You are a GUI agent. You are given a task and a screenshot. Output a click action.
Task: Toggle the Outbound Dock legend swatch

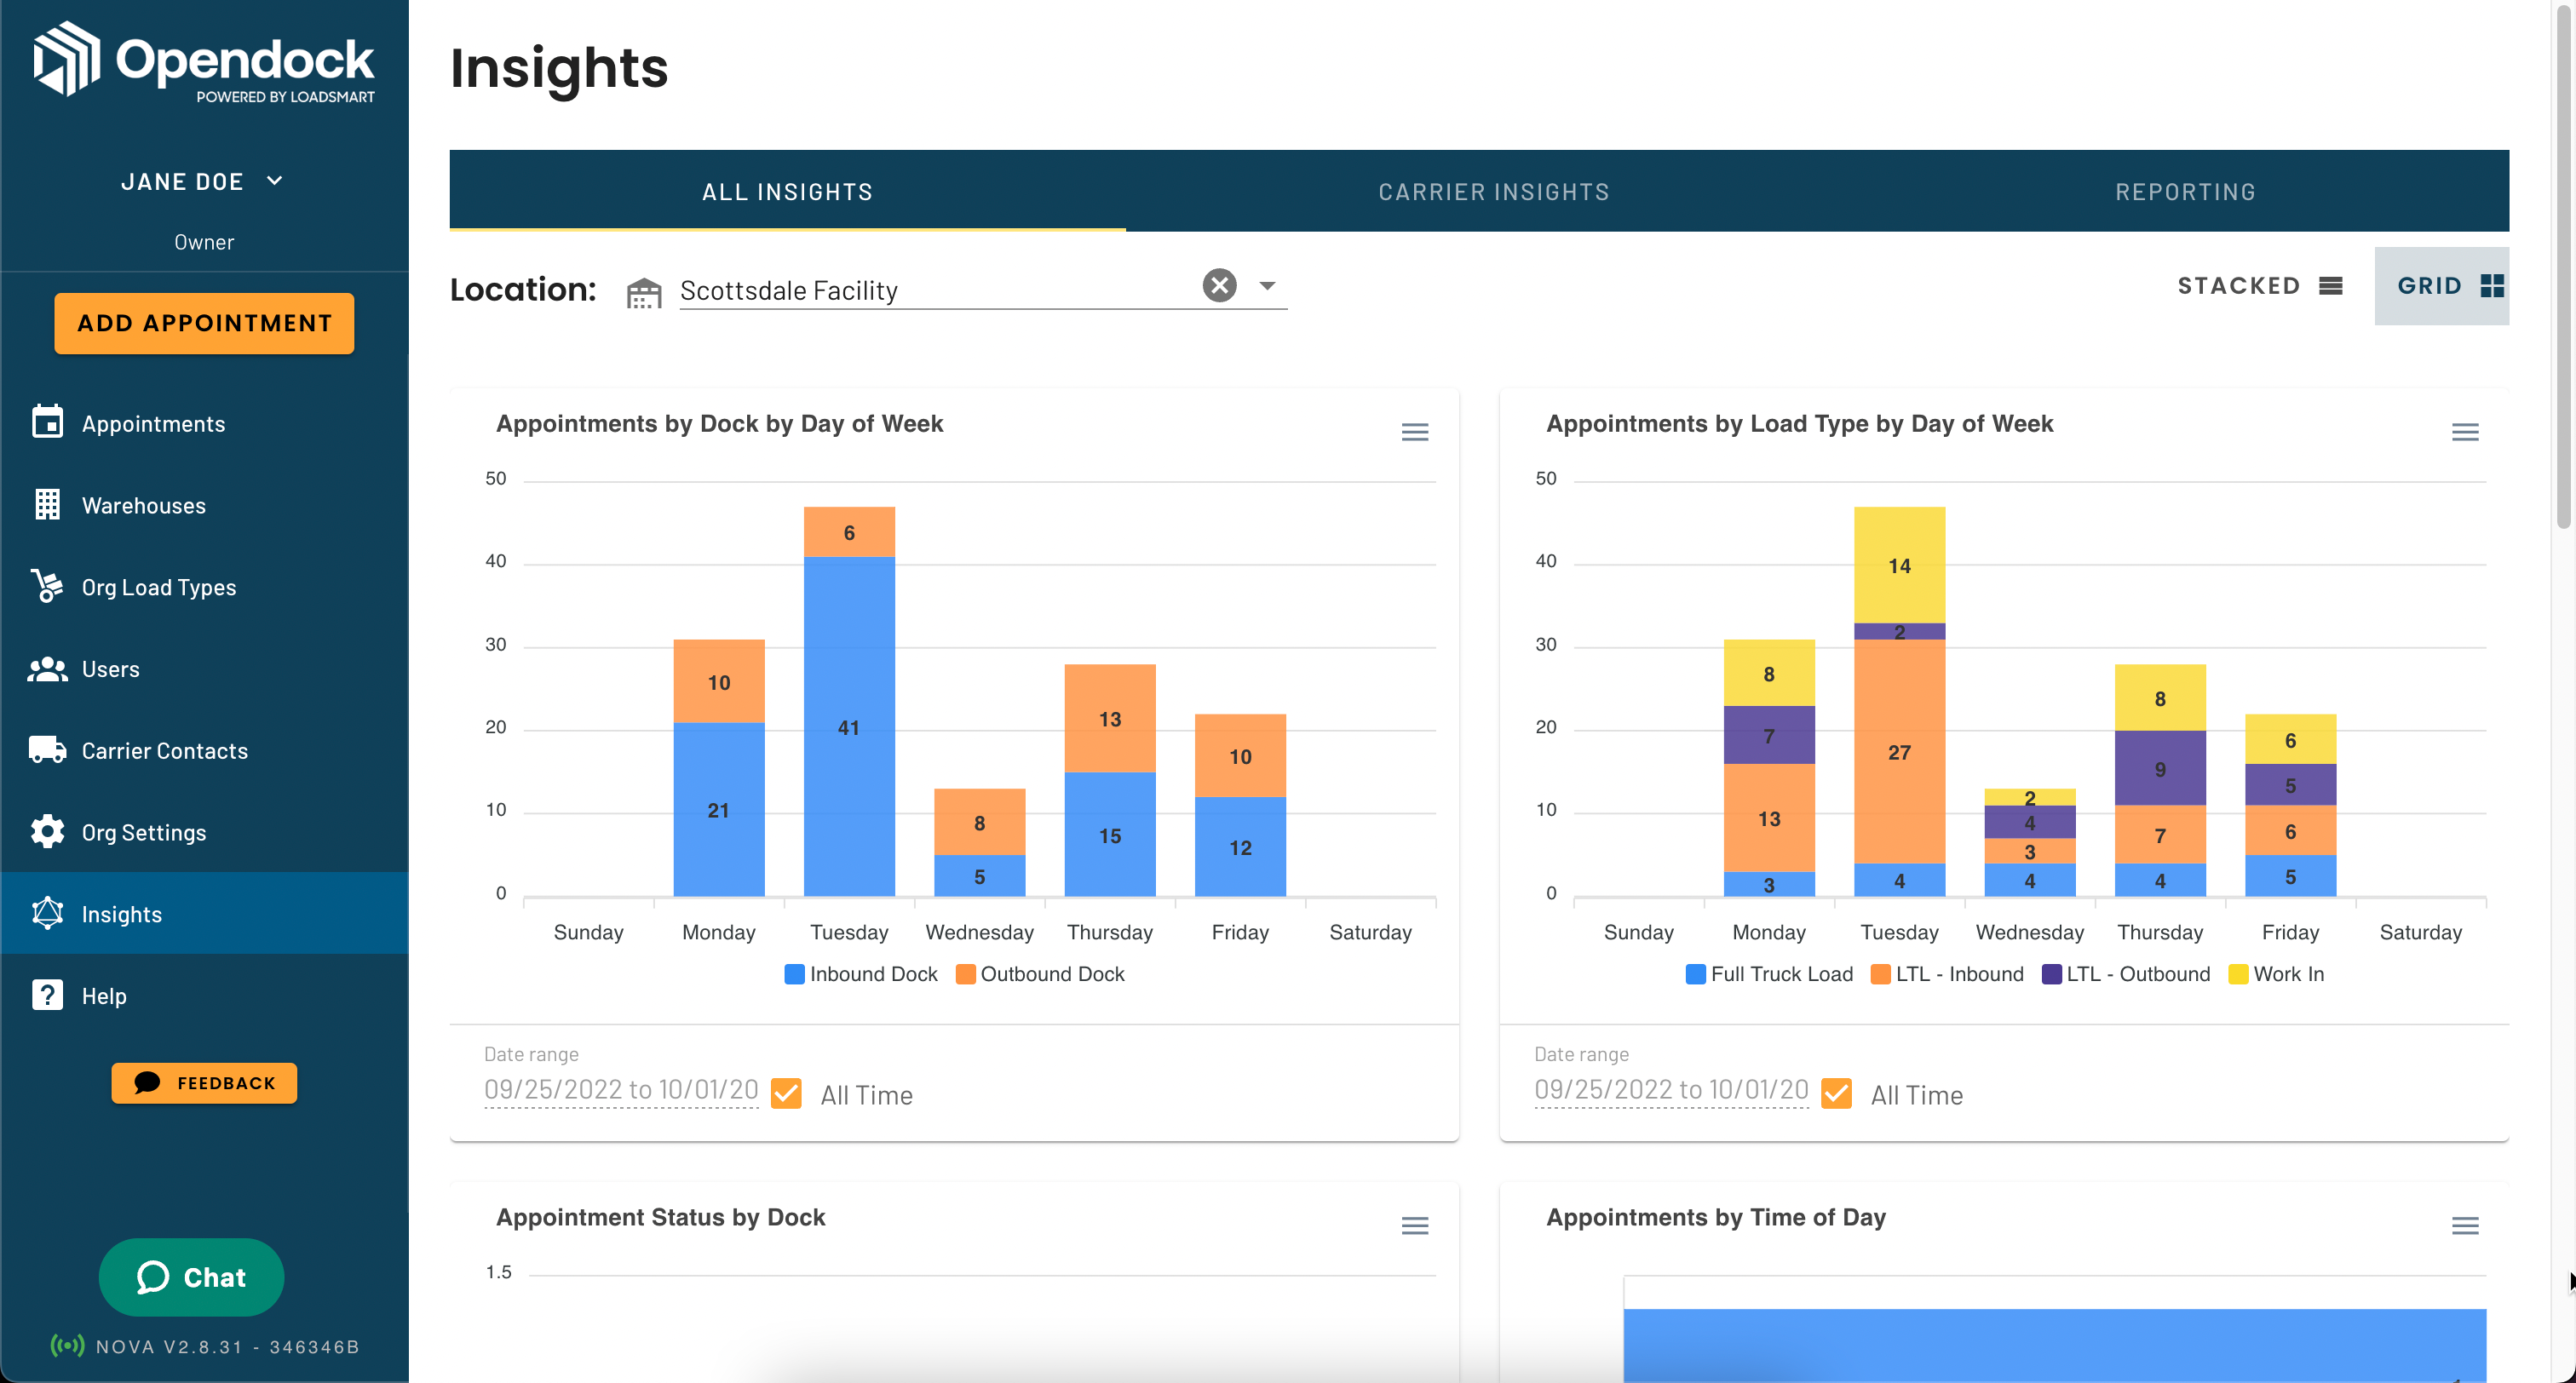[965, 974]
